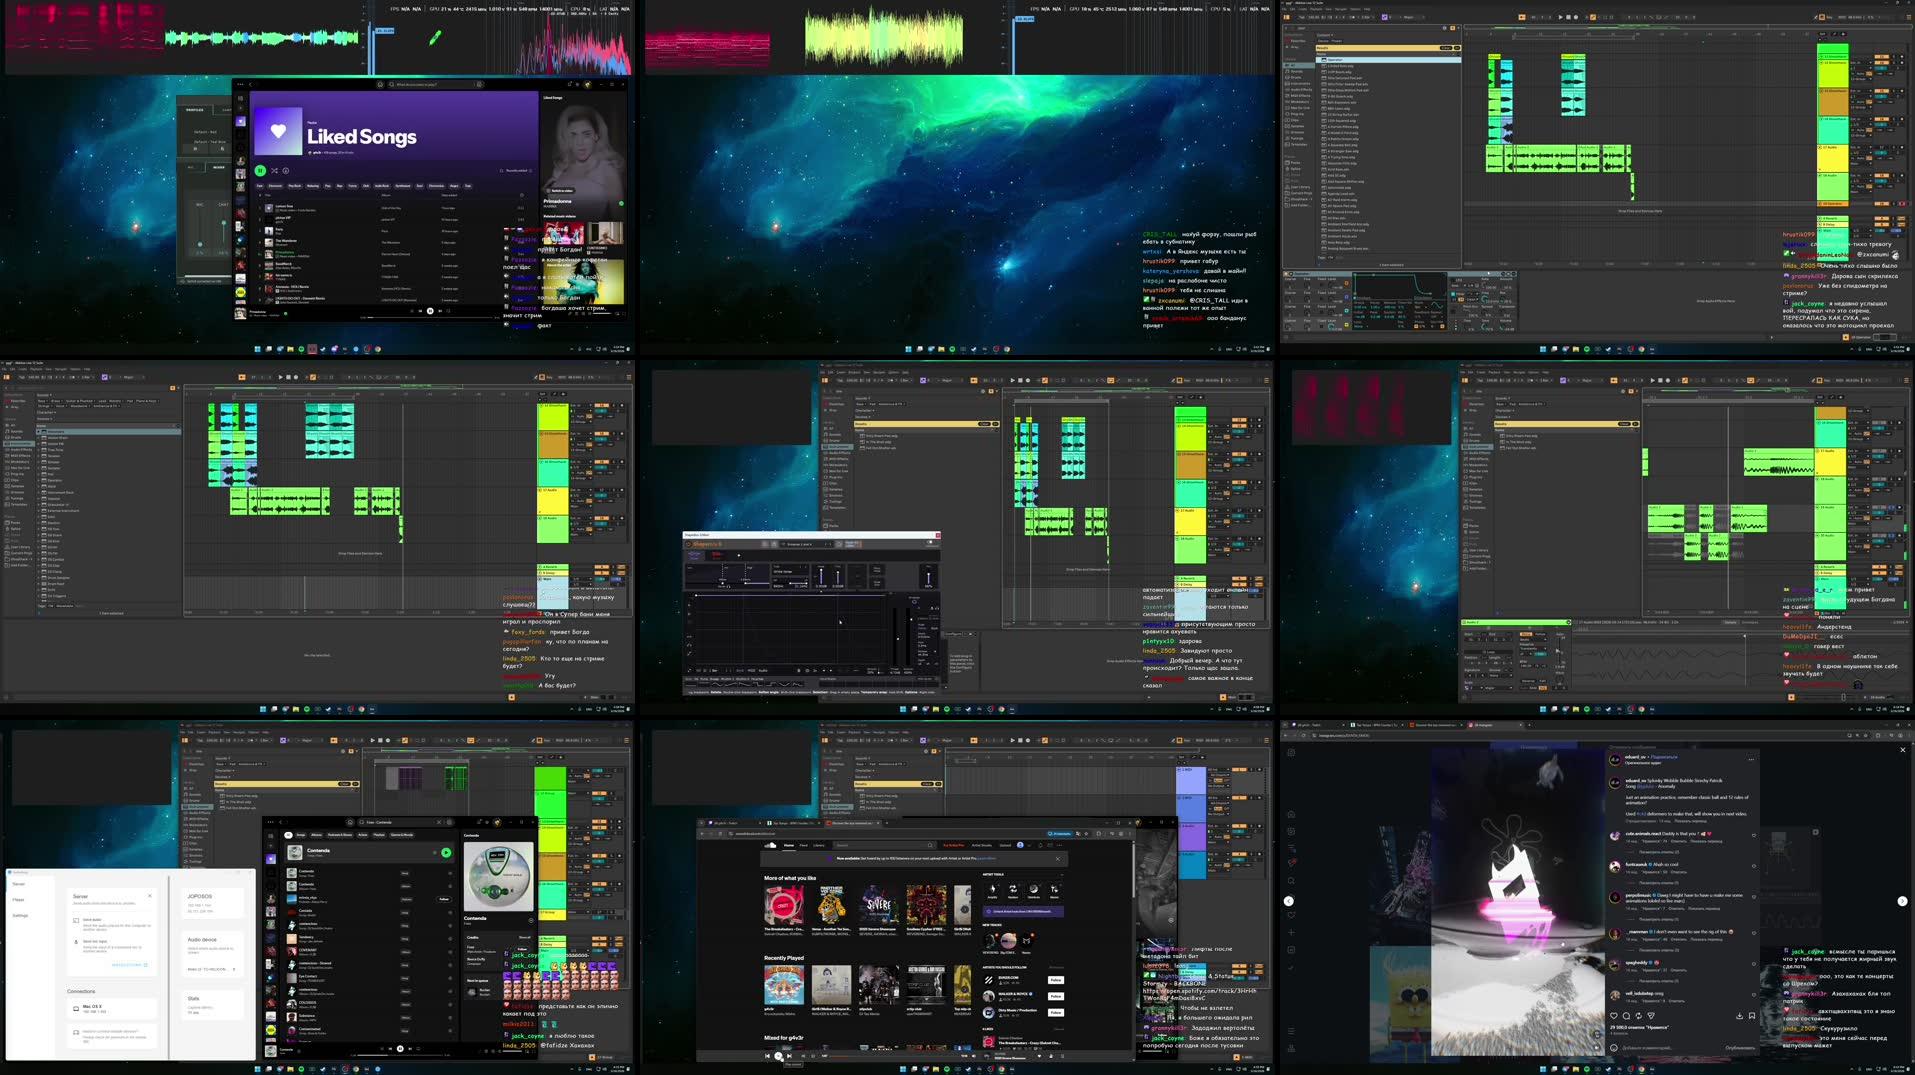The height and width of the screenshot is (1075, 1915).
Task: Skip to next track in SoundCloud player
Action: (x=789, y=1056)
